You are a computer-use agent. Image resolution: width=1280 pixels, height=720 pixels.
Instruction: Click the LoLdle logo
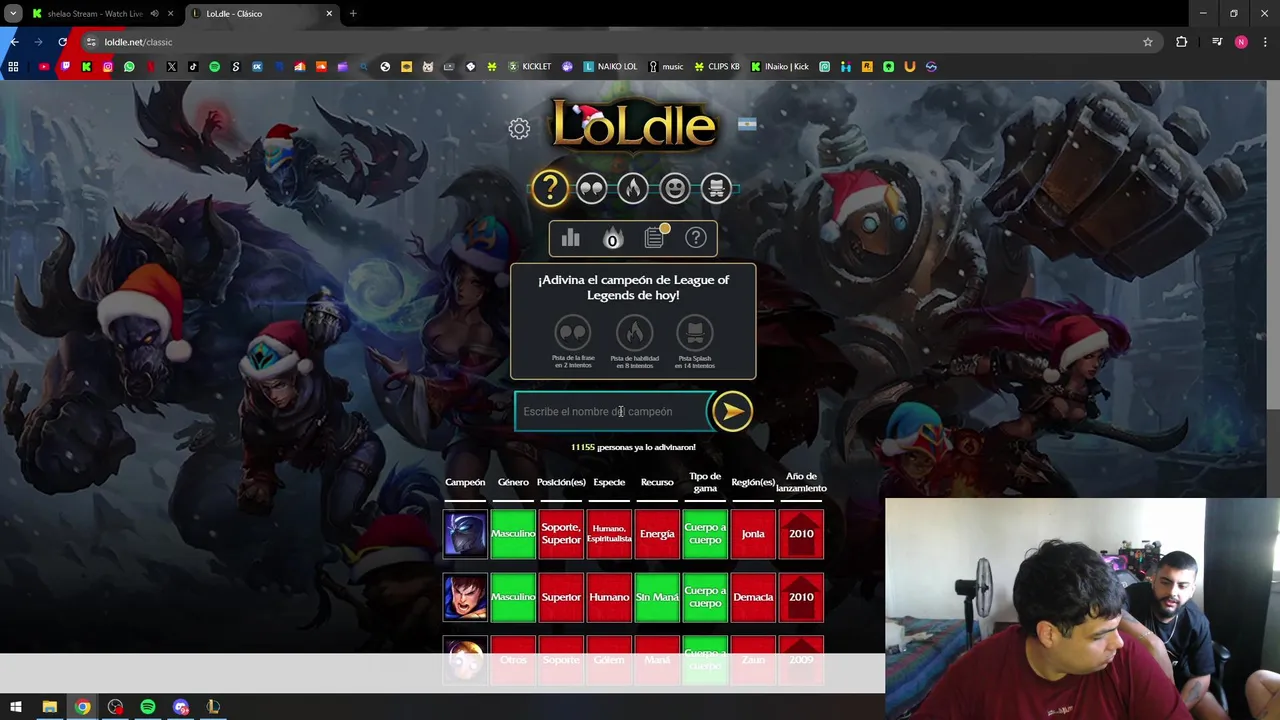pyautogui.click(x=634, y=124)
